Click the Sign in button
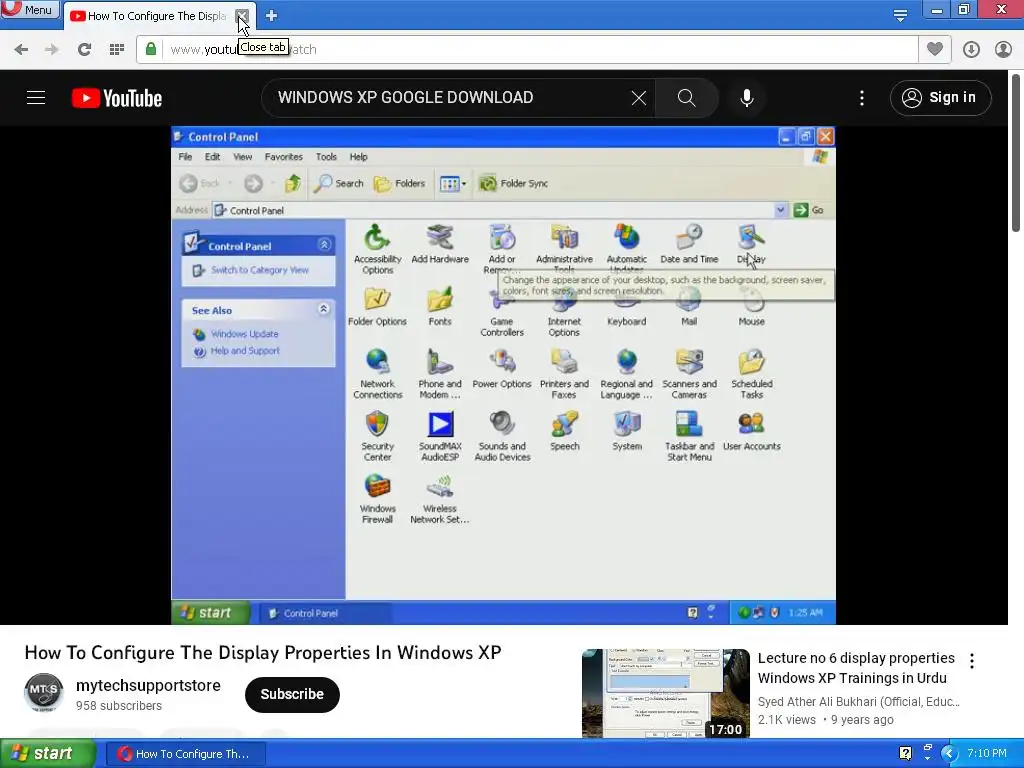Screen dimensions: 1024x768 point(940,98)
